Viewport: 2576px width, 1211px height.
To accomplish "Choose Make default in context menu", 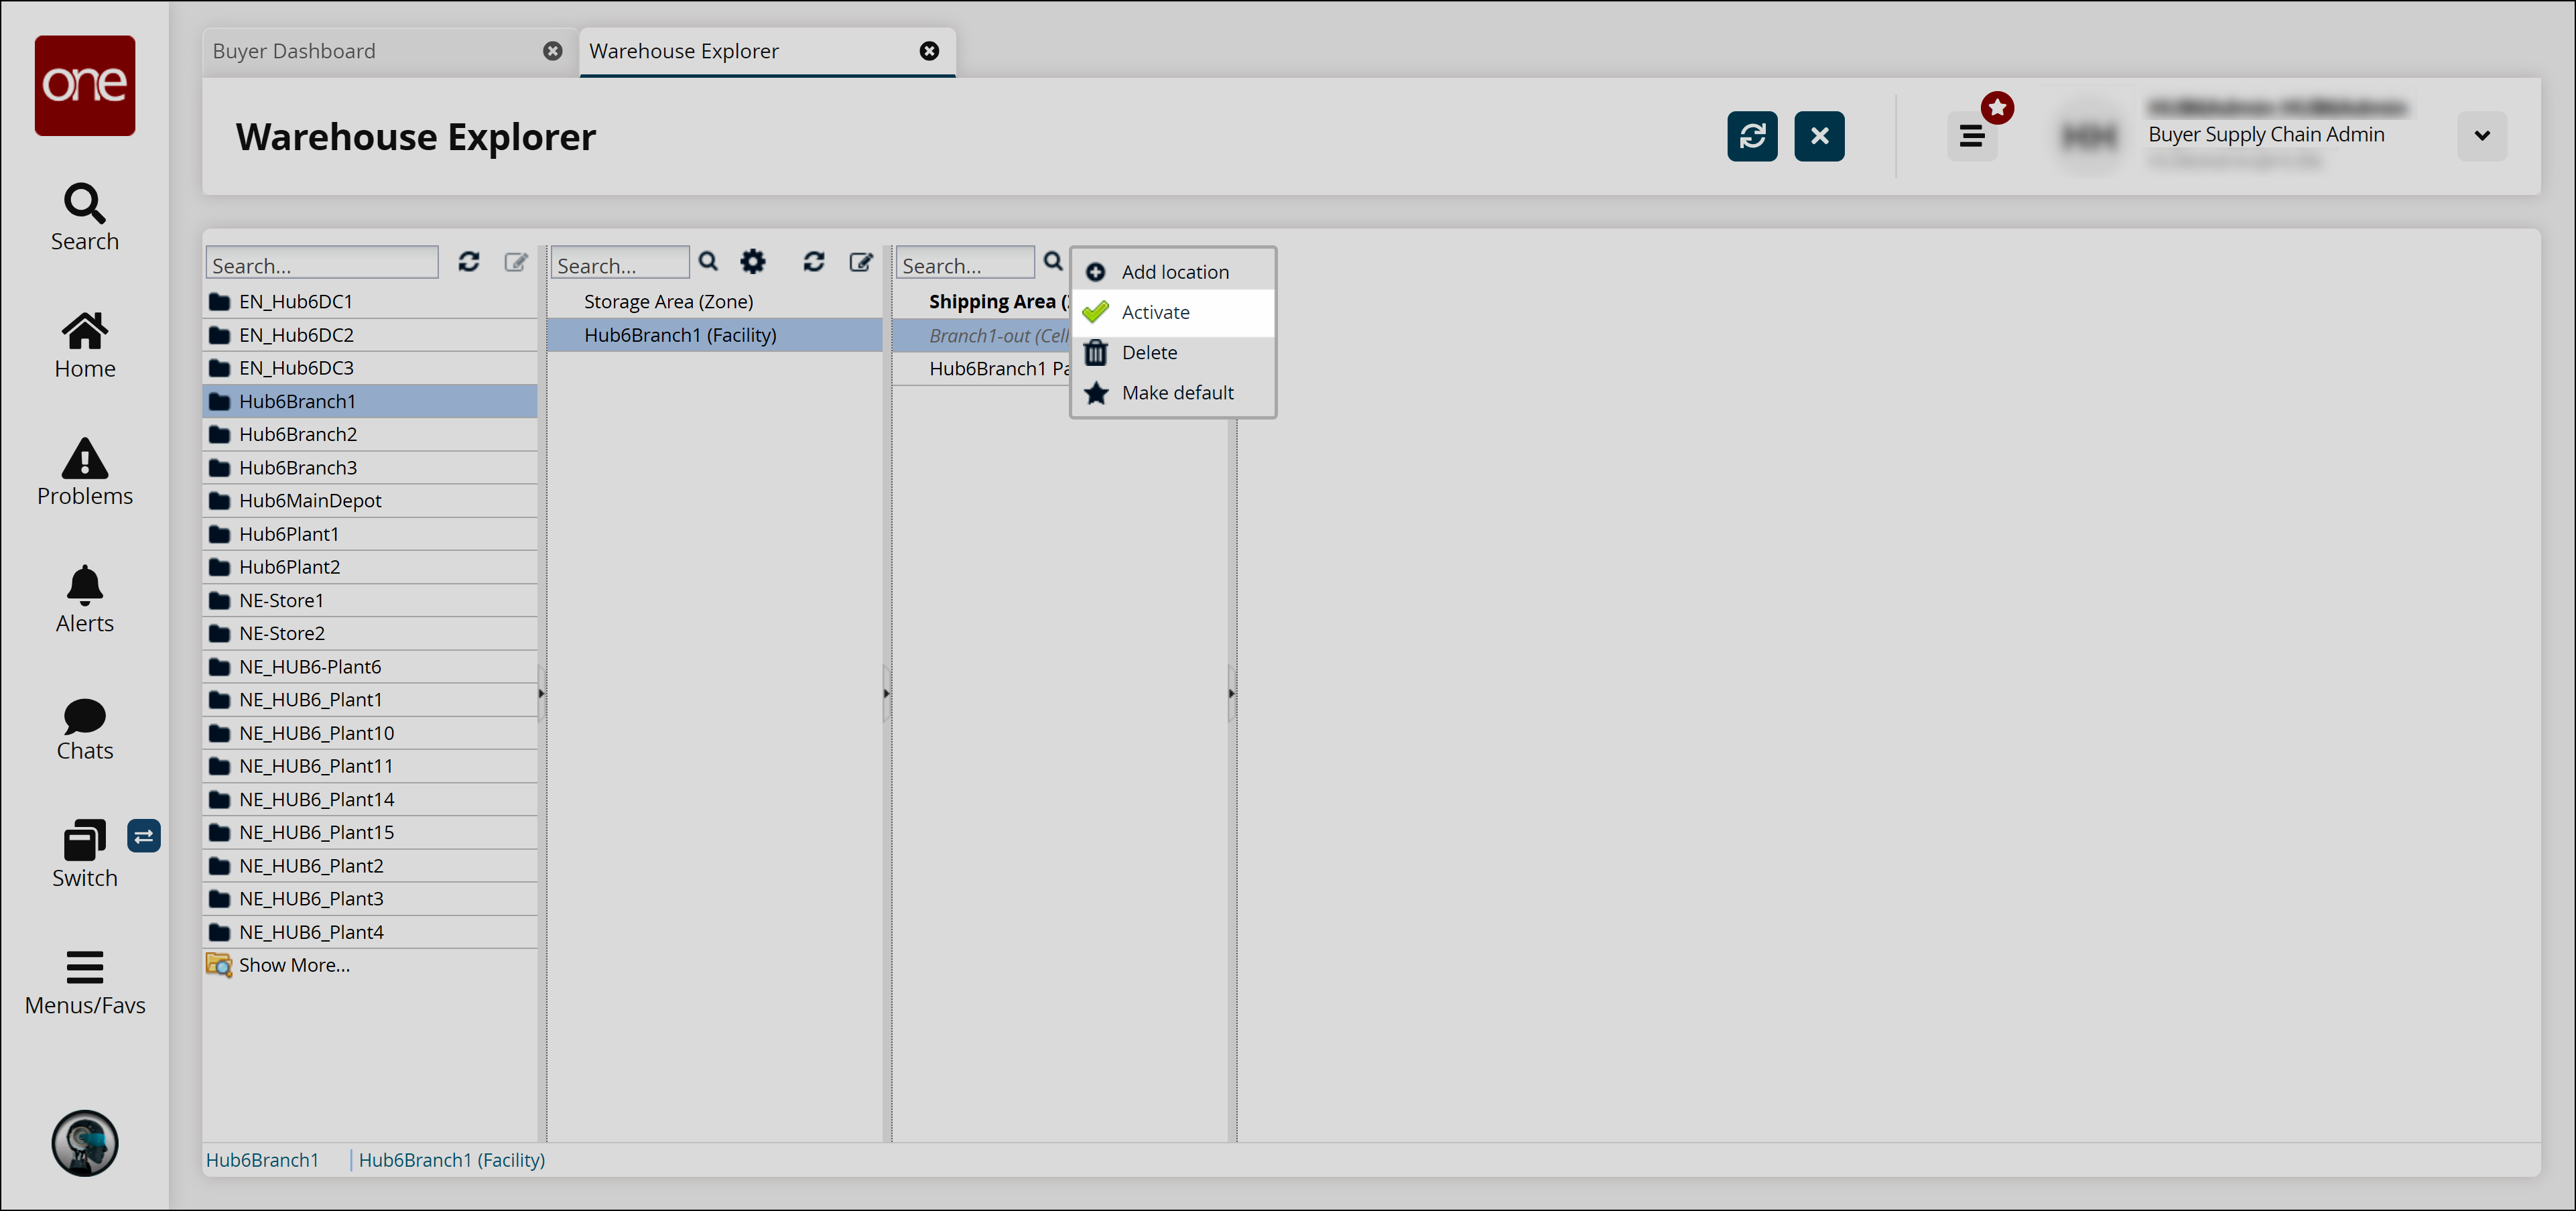I will click(1177, 393).
